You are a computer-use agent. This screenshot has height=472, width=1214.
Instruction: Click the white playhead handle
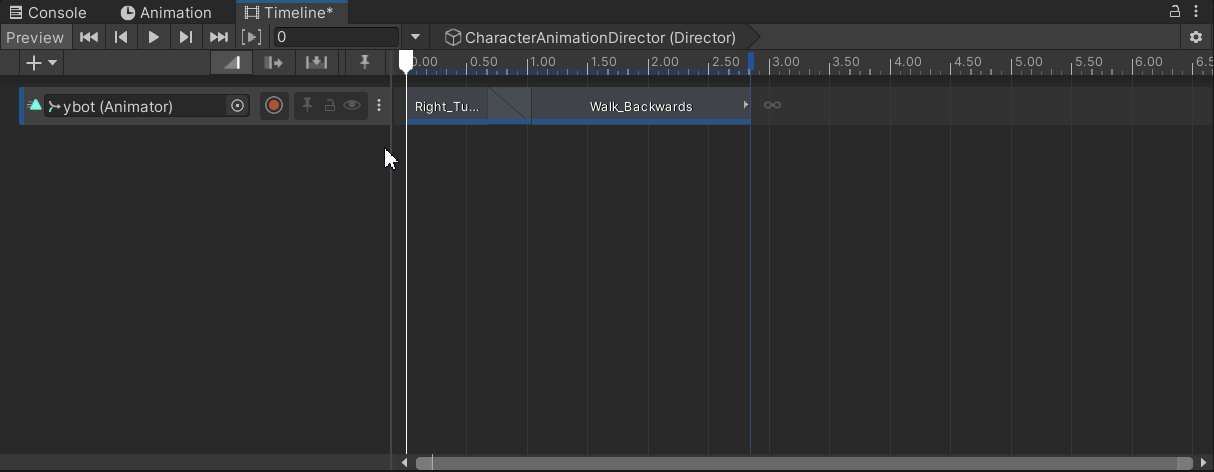point(406,61)
